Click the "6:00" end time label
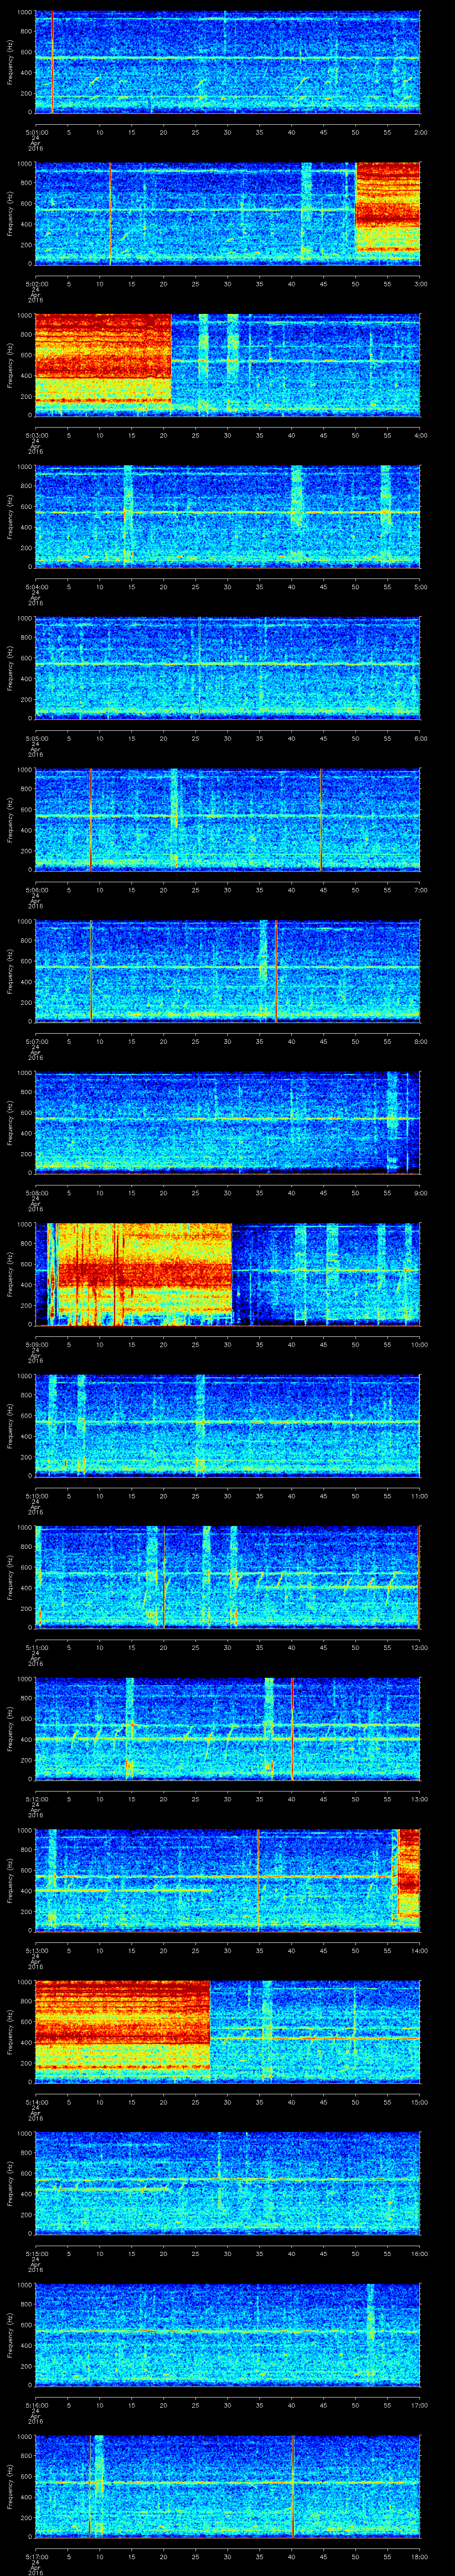Image resolution: width=455 pixels, height=2576 pixels. click(x=420, y=738)
